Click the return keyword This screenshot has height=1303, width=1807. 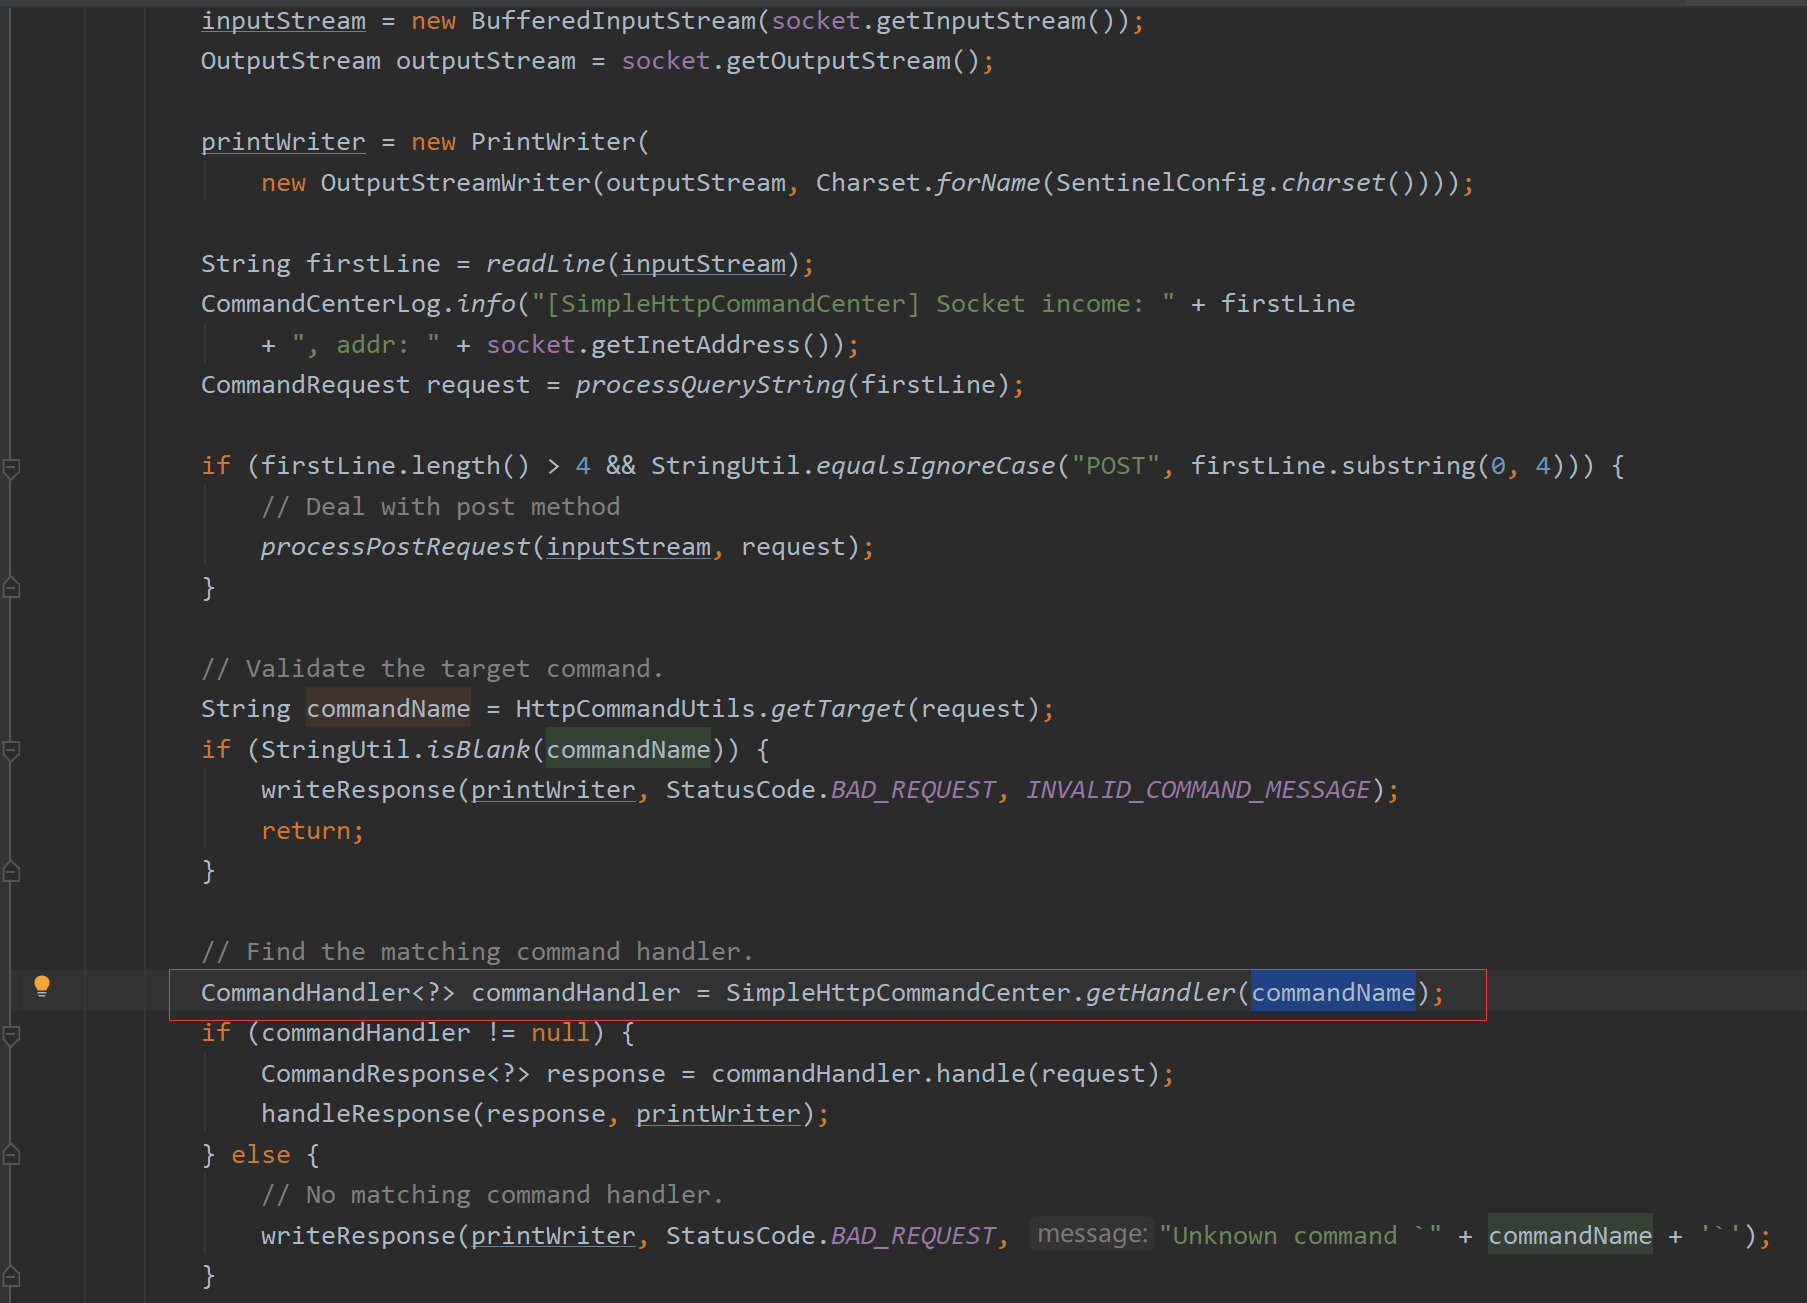[x=306, y=831]
